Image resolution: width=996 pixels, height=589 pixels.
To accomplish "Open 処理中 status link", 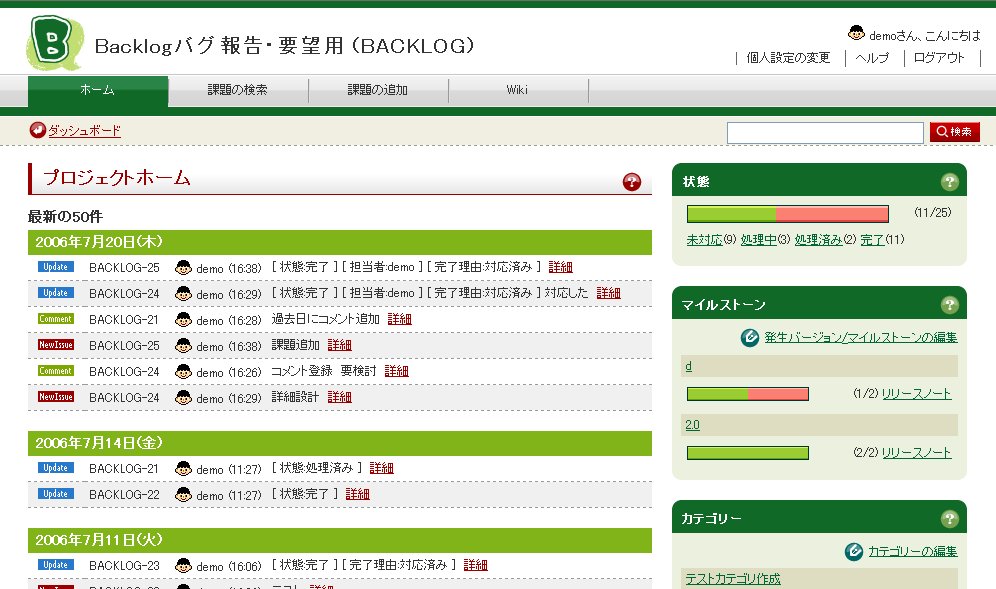I will tap(758, 240).
